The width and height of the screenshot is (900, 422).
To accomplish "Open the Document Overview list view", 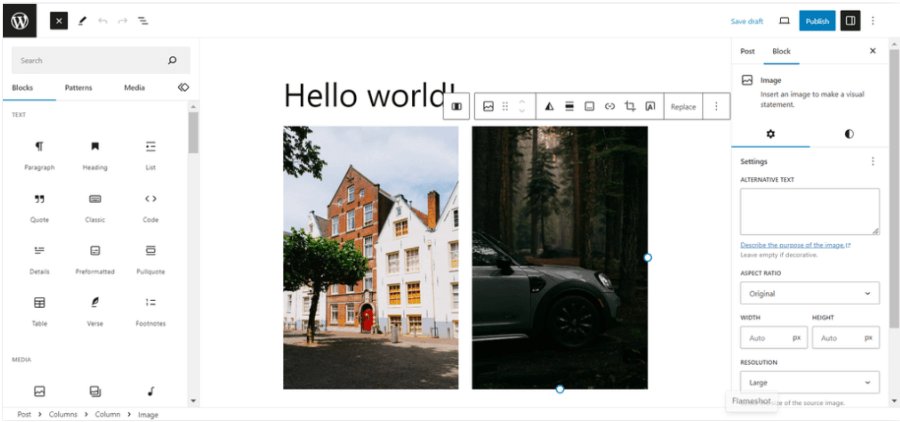I will point(143,21).
